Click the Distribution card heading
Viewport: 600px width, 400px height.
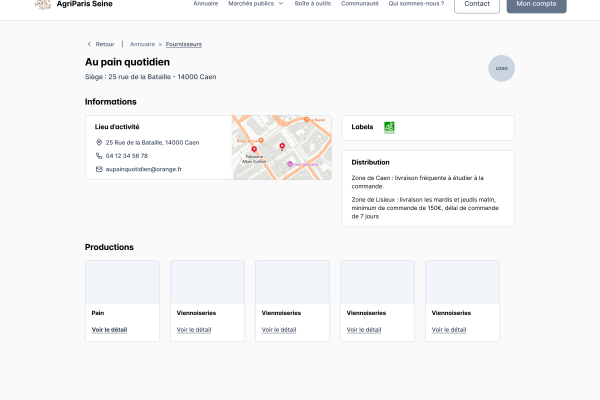[370, 162]
